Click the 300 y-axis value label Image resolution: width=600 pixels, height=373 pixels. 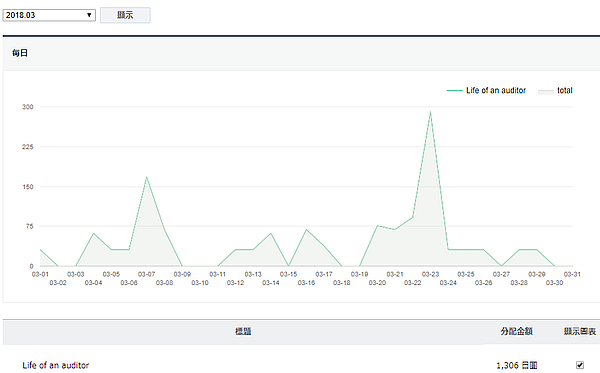28,107
